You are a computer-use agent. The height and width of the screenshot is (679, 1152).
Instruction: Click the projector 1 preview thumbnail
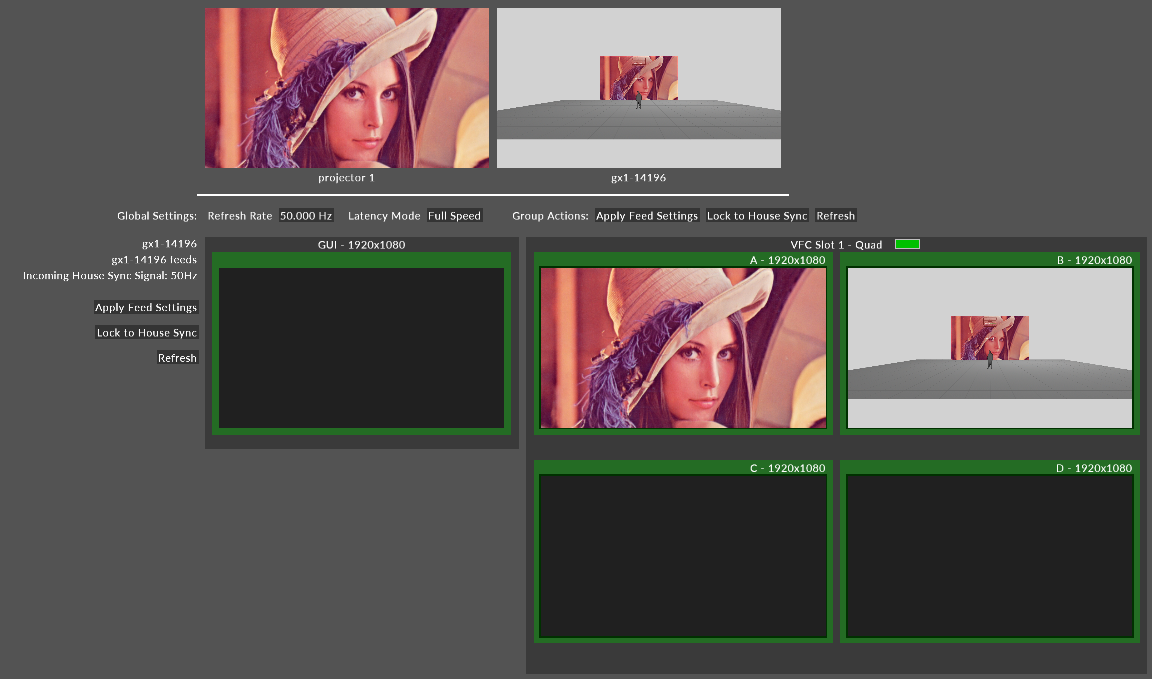coord(347,88)
